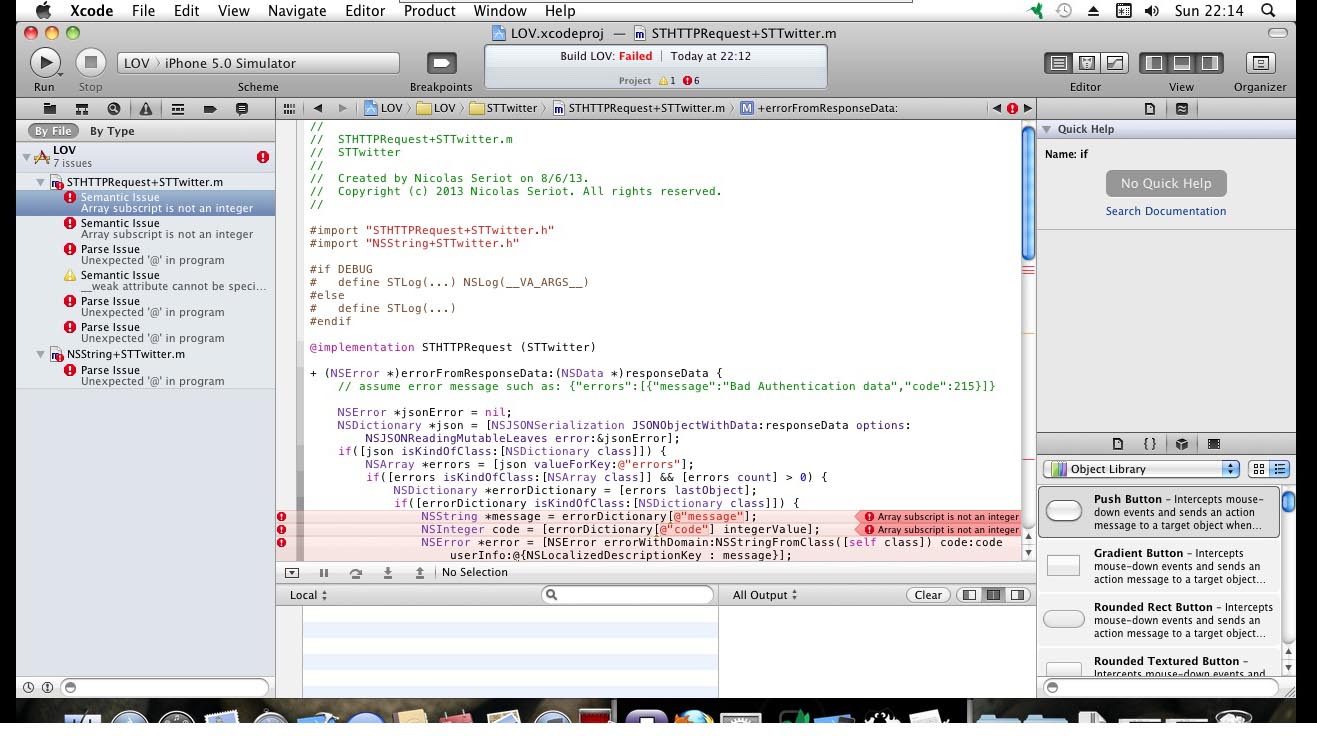Click the volume icon in menu bar
The width and height of the screenshot is (1317, 736).
[x=1152, y=11]
